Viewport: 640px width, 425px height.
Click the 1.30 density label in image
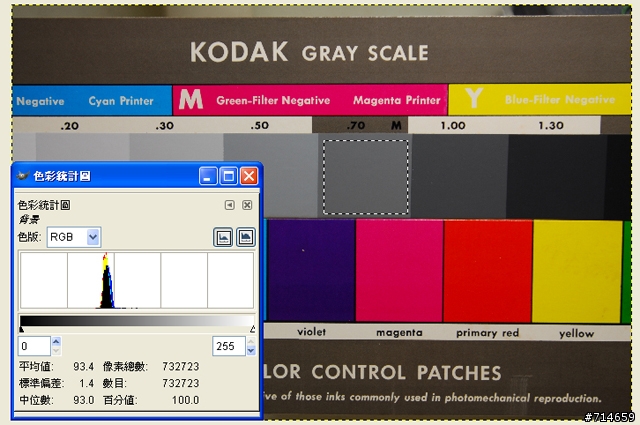pos(551,125)
